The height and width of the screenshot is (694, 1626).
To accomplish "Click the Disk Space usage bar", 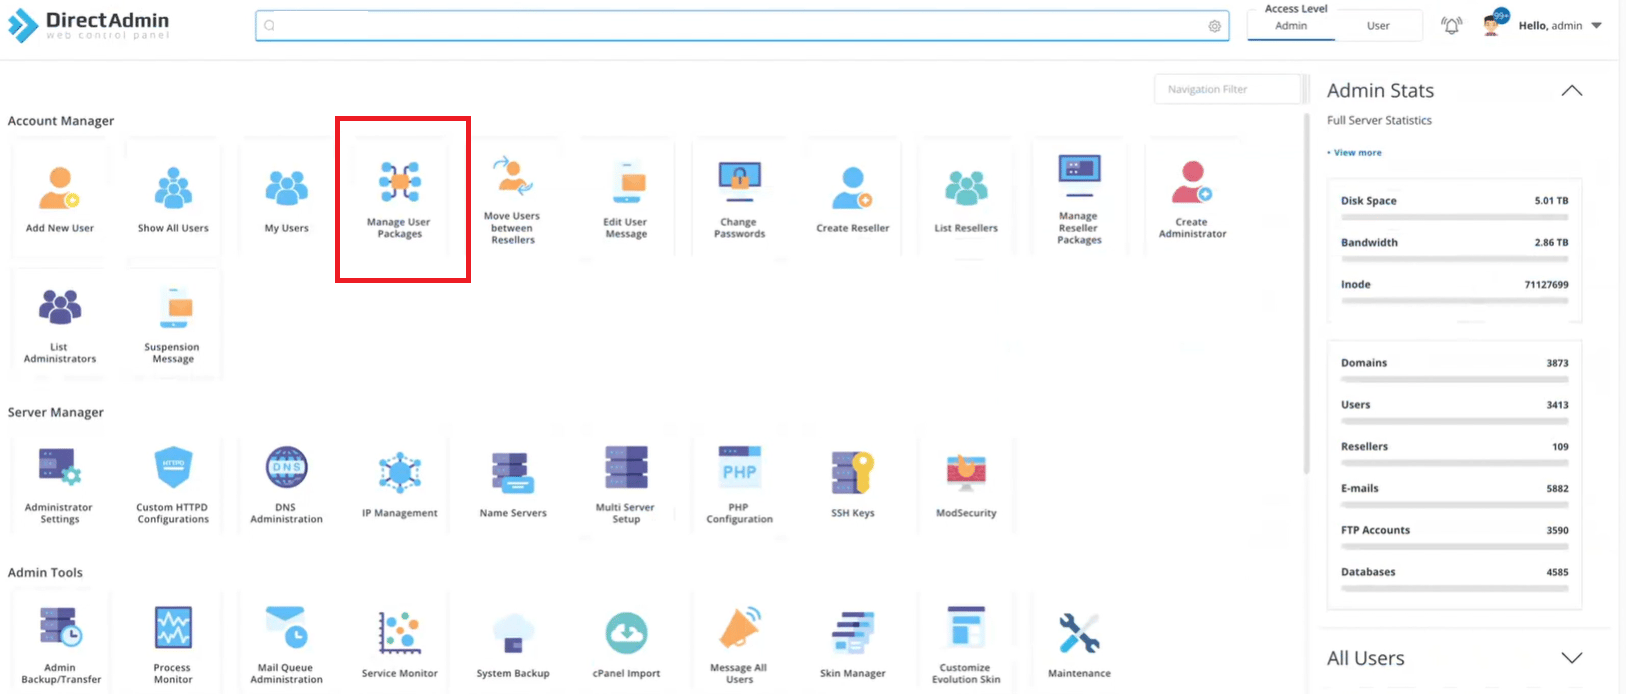I will (x=1454, y=217).
